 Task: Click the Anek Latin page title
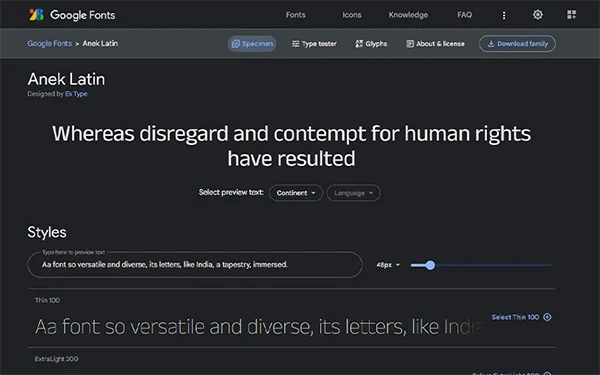66,79
